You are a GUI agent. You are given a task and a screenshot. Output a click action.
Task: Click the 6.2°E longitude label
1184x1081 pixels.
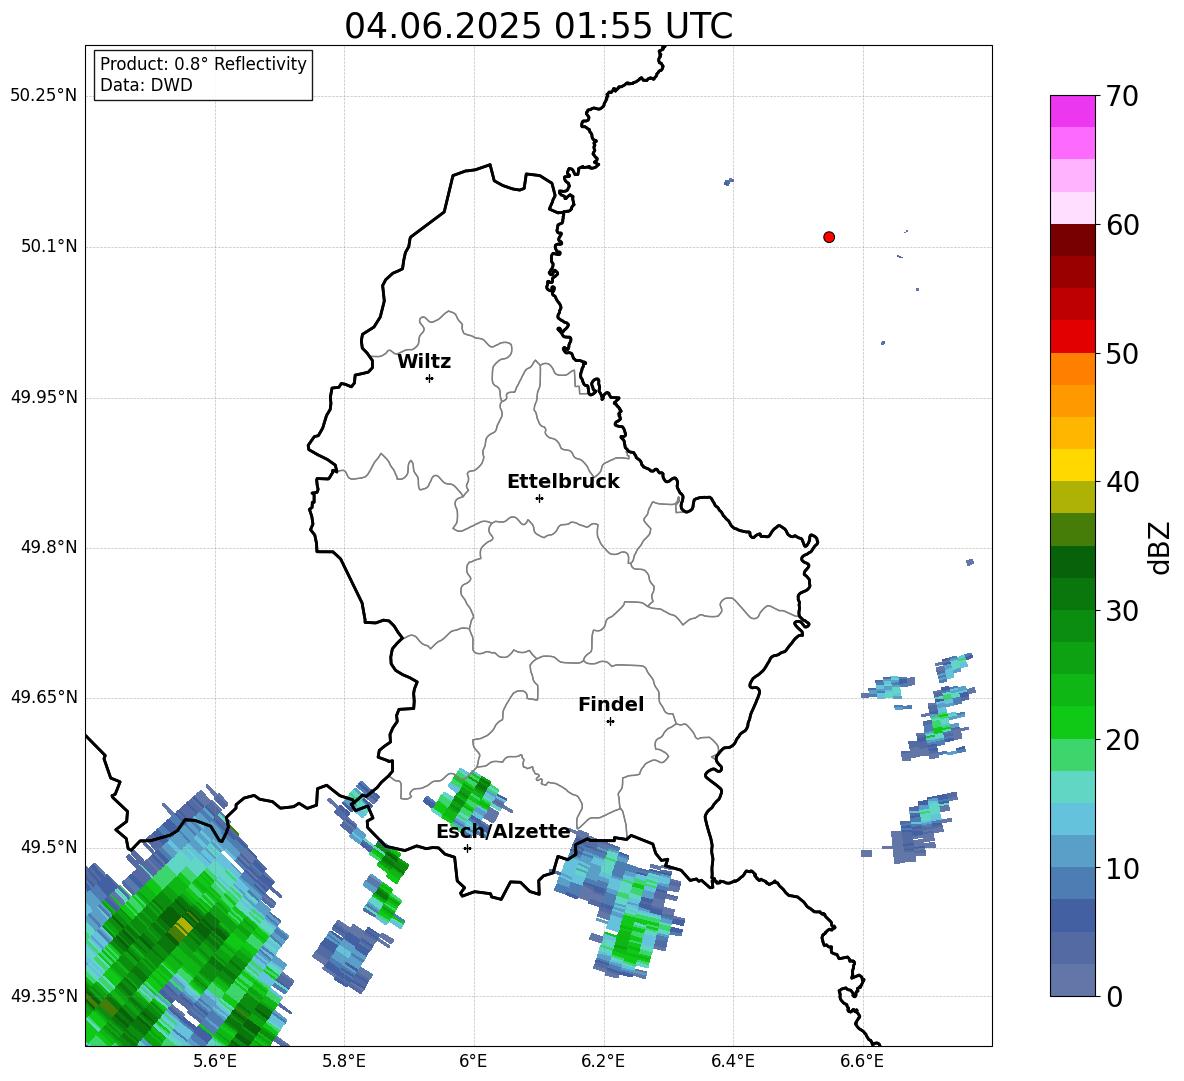tap(603, 1061)
